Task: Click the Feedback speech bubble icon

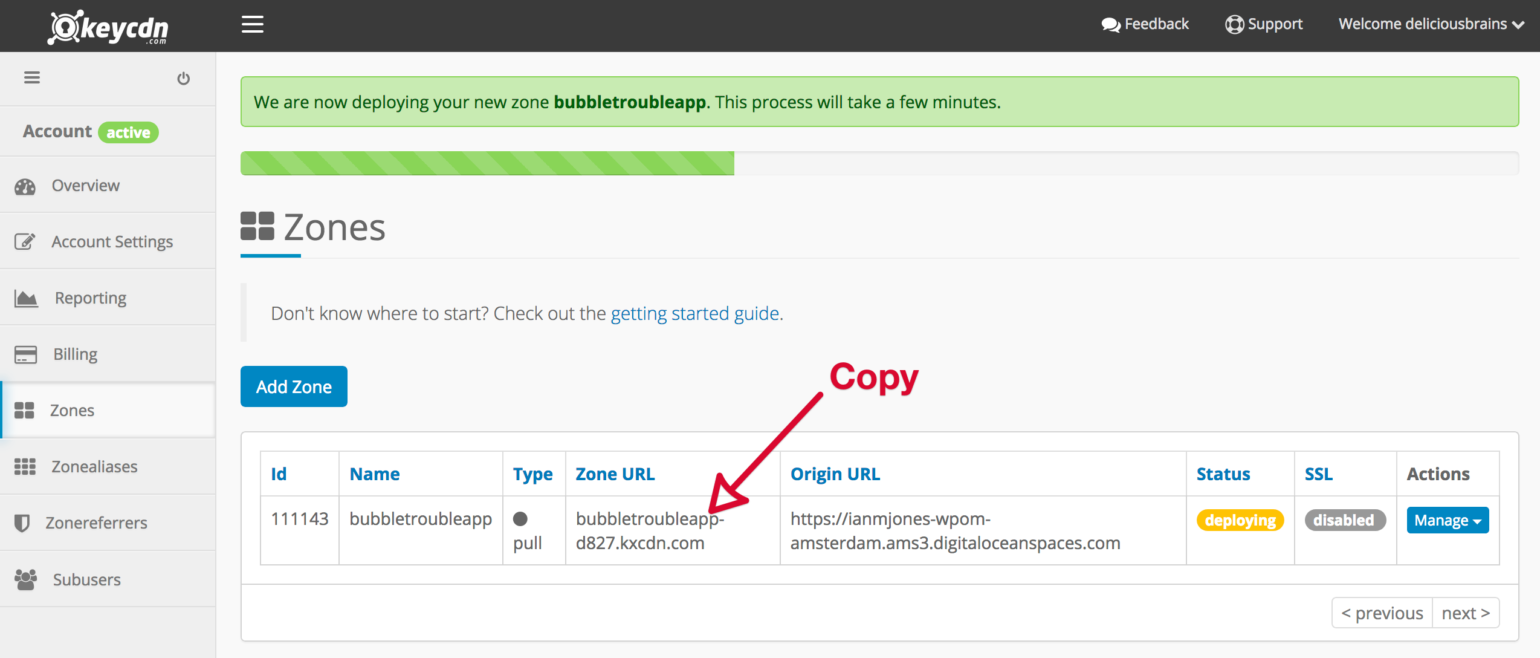Action: click(1110, 25)
